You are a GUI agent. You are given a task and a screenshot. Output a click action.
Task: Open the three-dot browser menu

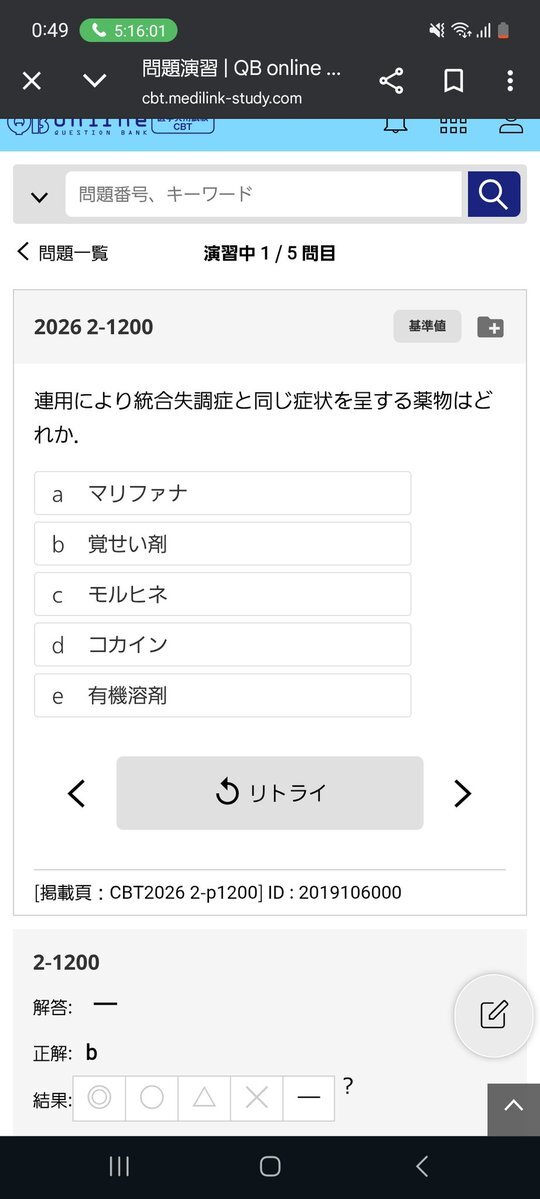510,80
